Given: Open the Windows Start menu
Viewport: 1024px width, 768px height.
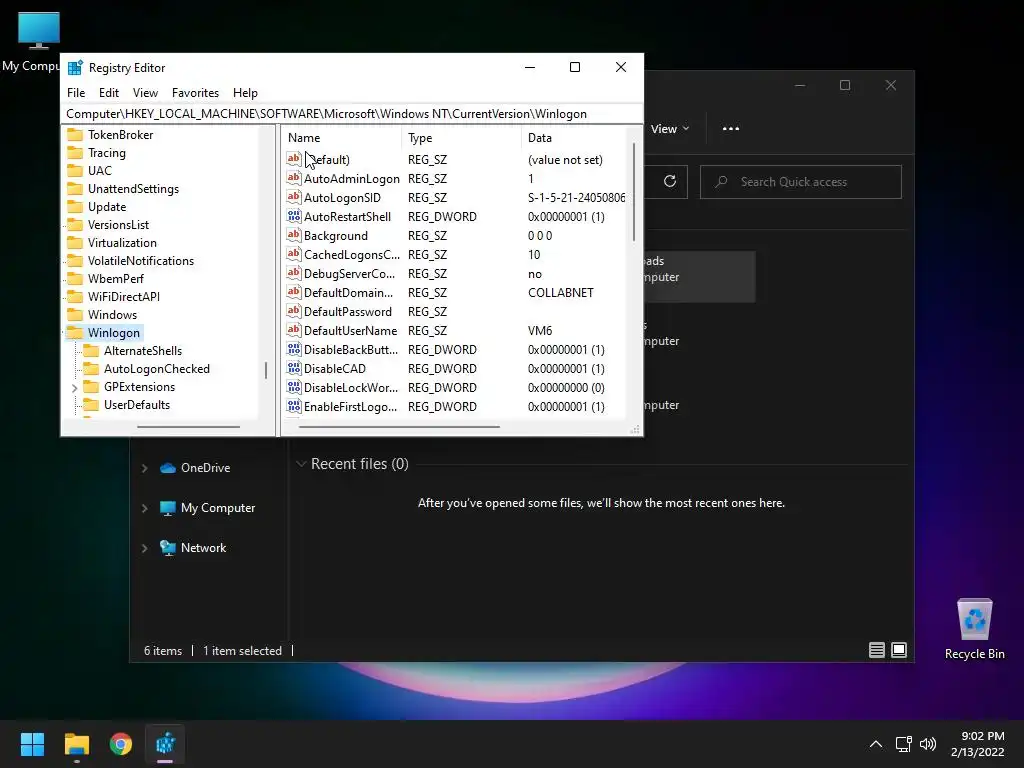Looking at the screenshot, I should point(32,744).
